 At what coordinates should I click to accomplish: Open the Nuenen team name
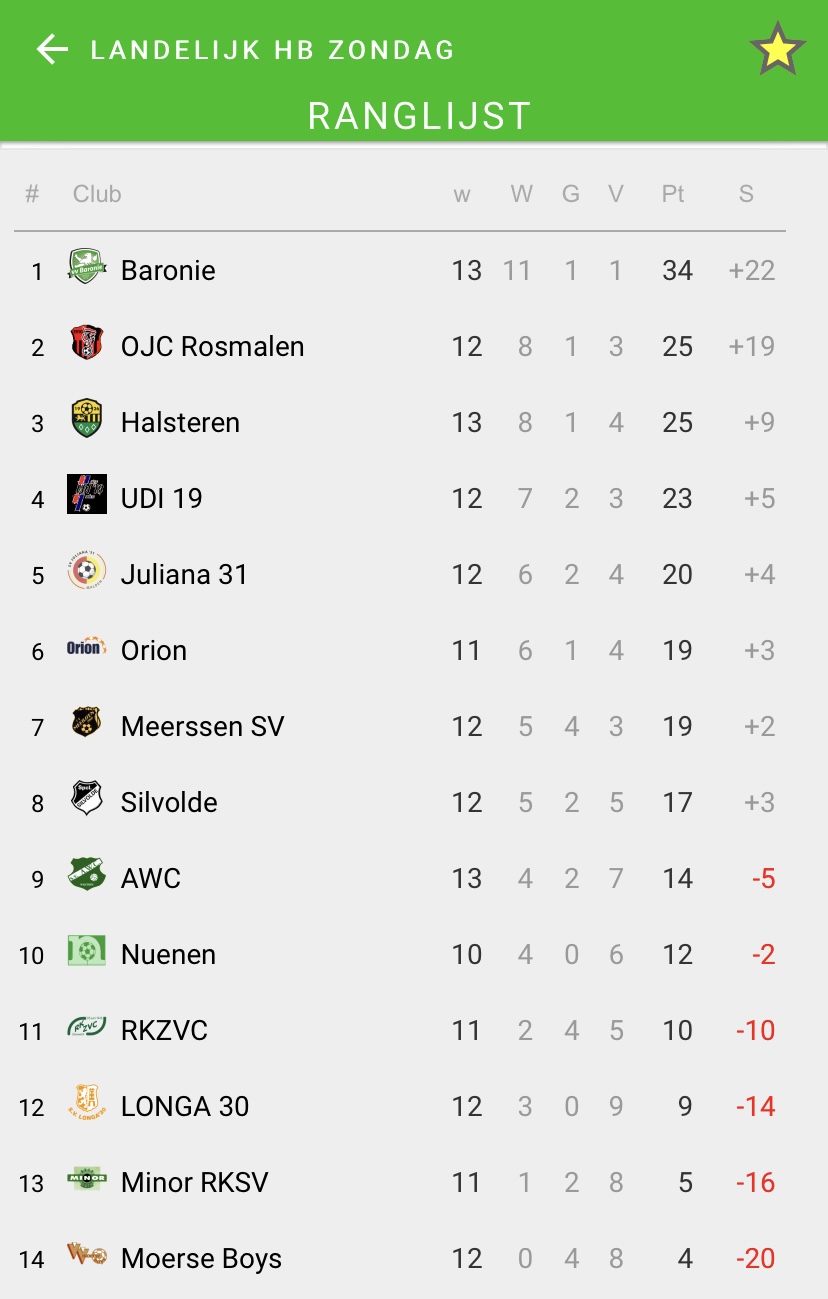click(168, 955)
